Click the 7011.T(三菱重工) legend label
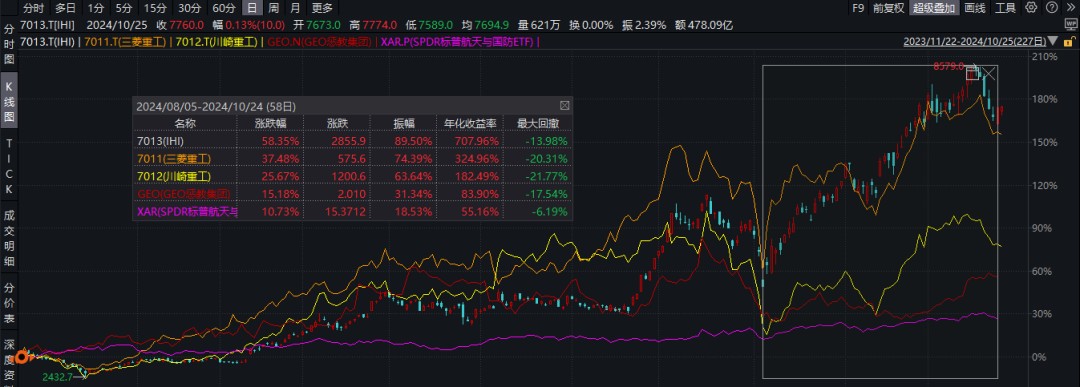 (126, 42)
